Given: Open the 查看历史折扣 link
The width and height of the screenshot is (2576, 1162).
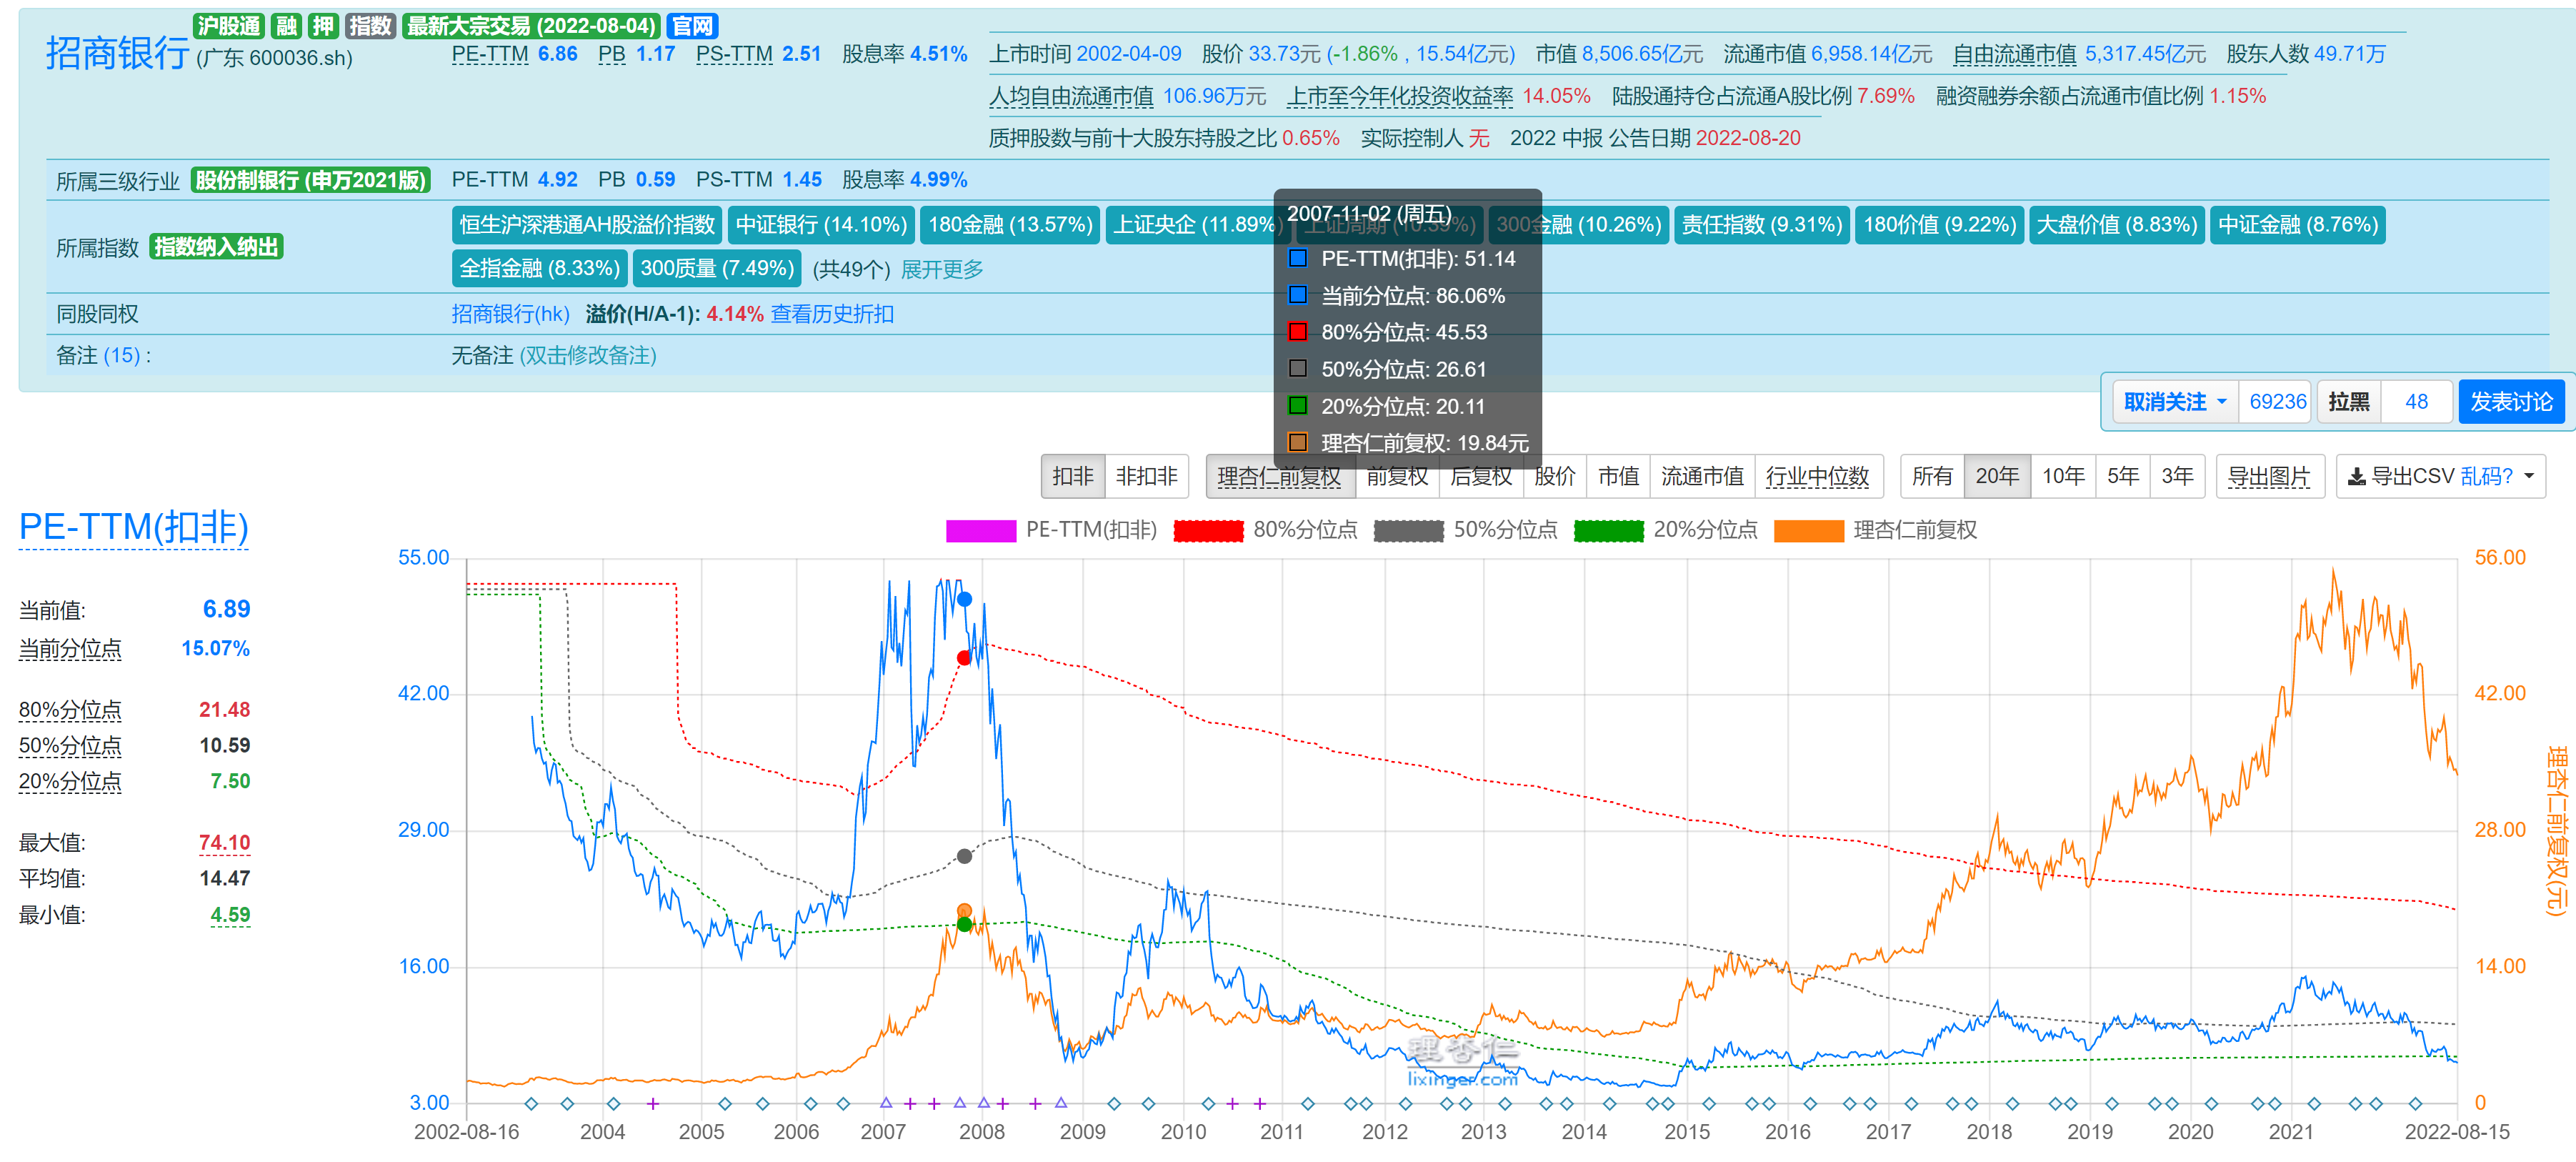Looking at the screenshot, I should pyautogui.click(x=832, y=314).
